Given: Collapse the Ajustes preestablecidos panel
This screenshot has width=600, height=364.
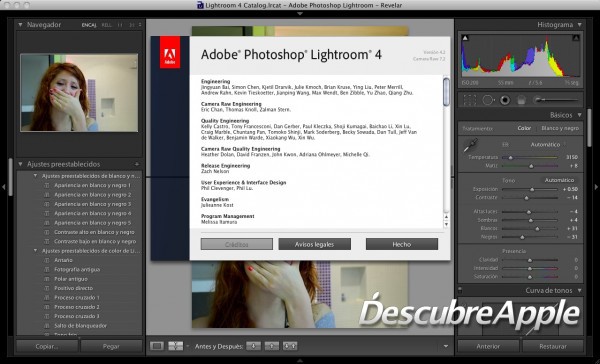Looking at the screenshot, I should pyautogui.click(x=20, y=164).
